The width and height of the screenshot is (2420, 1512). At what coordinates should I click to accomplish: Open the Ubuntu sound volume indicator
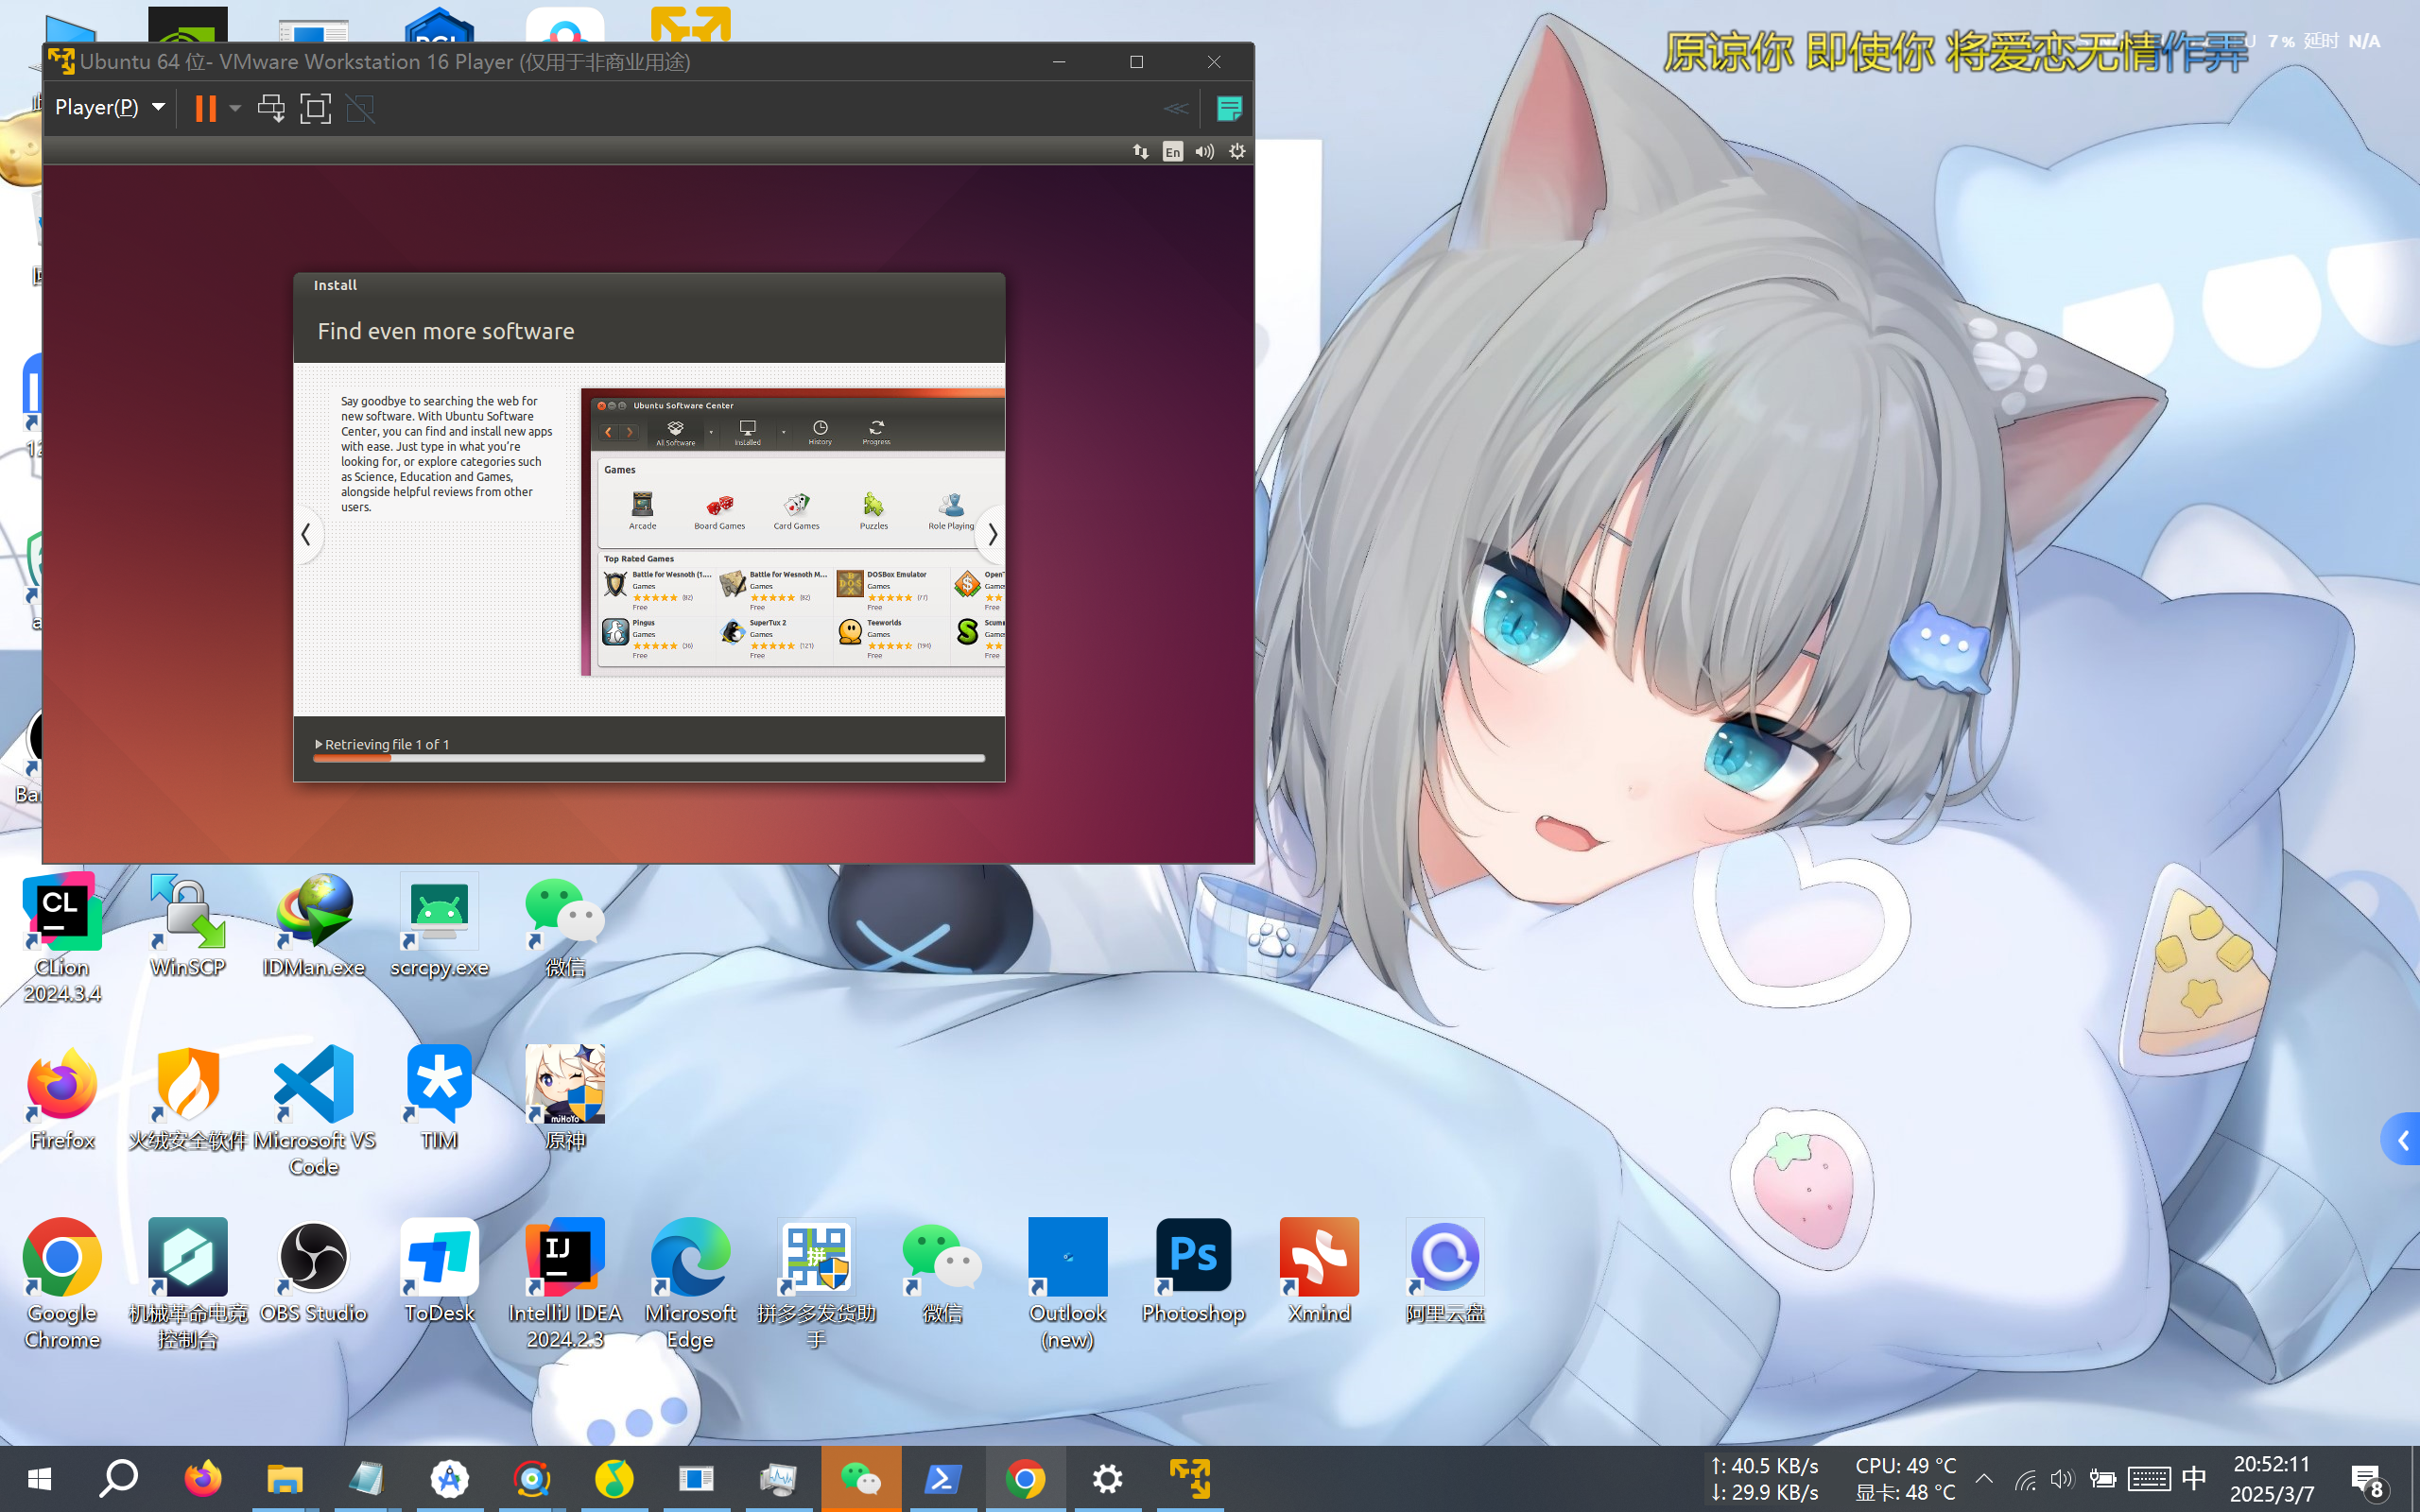click(x=1205, y=151)
